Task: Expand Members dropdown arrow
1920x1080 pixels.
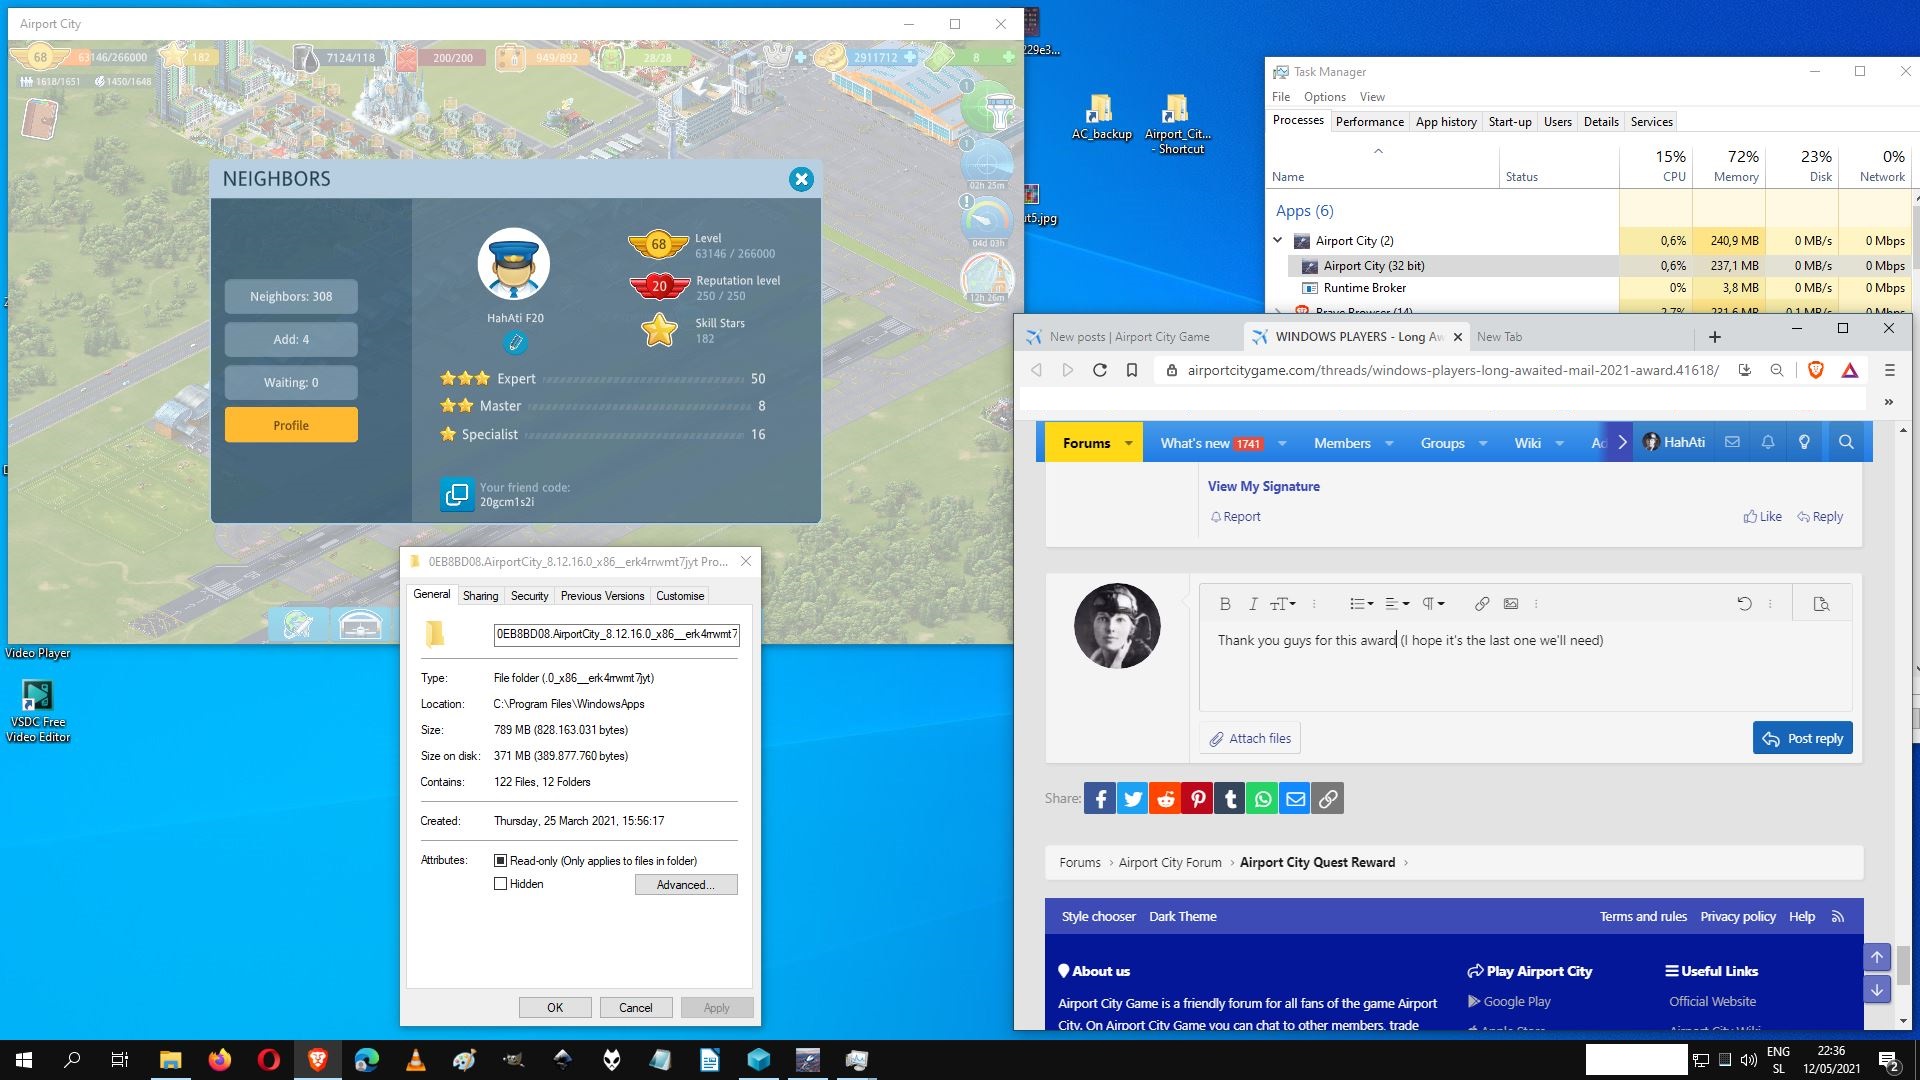Action: (1389, 443)
